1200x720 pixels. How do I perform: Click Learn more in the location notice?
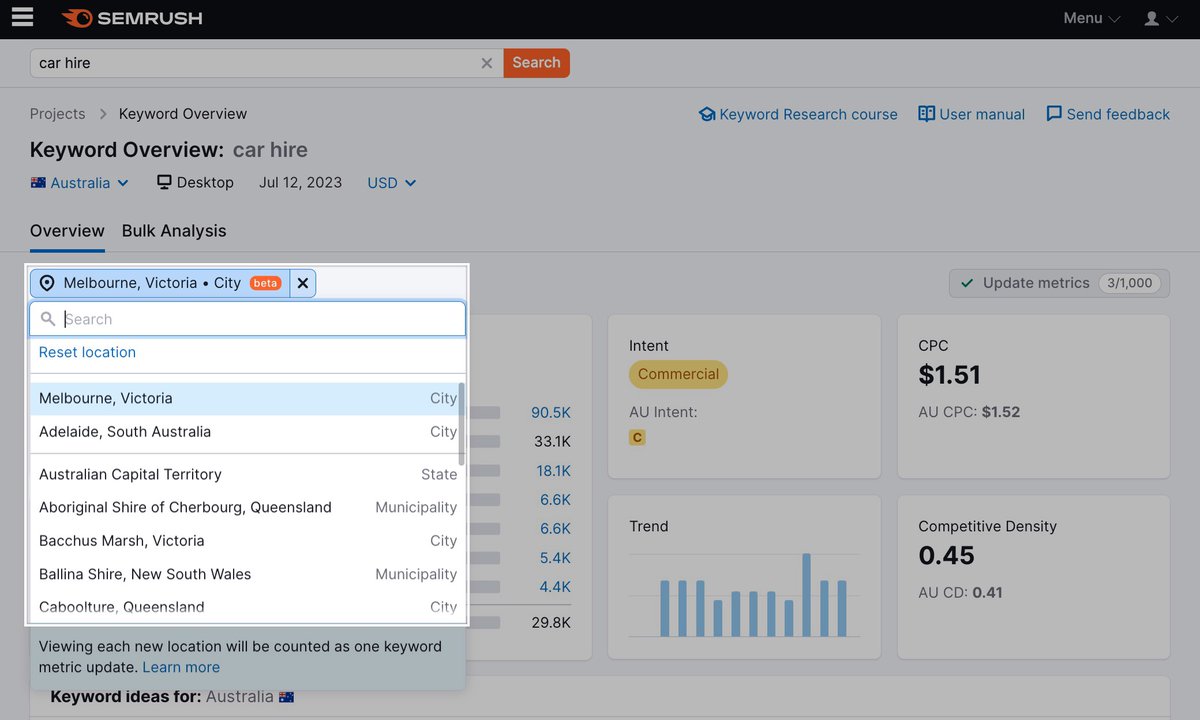(181, 667)
